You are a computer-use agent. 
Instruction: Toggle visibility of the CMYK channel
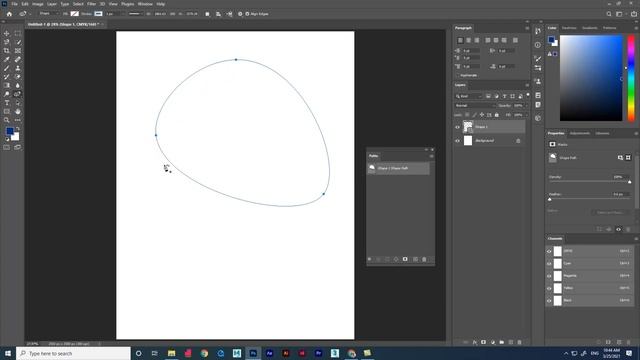(x=549, y=251)
